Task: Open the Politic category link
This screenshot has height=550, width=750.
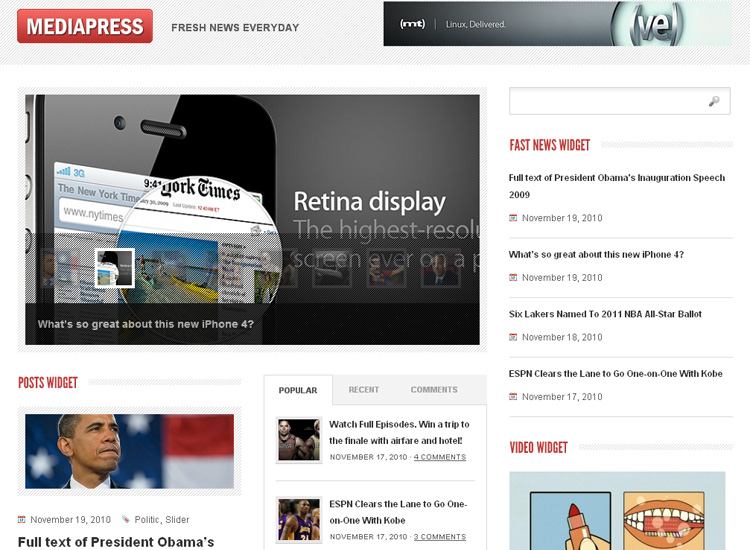Action: [146, 520]
